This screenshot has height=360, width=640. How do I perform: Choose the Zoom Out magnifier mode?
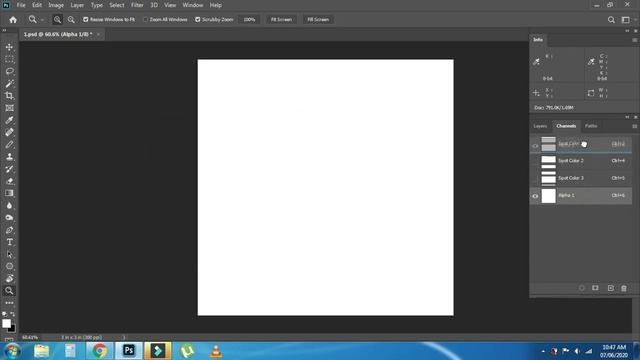[x=71, y=20]
